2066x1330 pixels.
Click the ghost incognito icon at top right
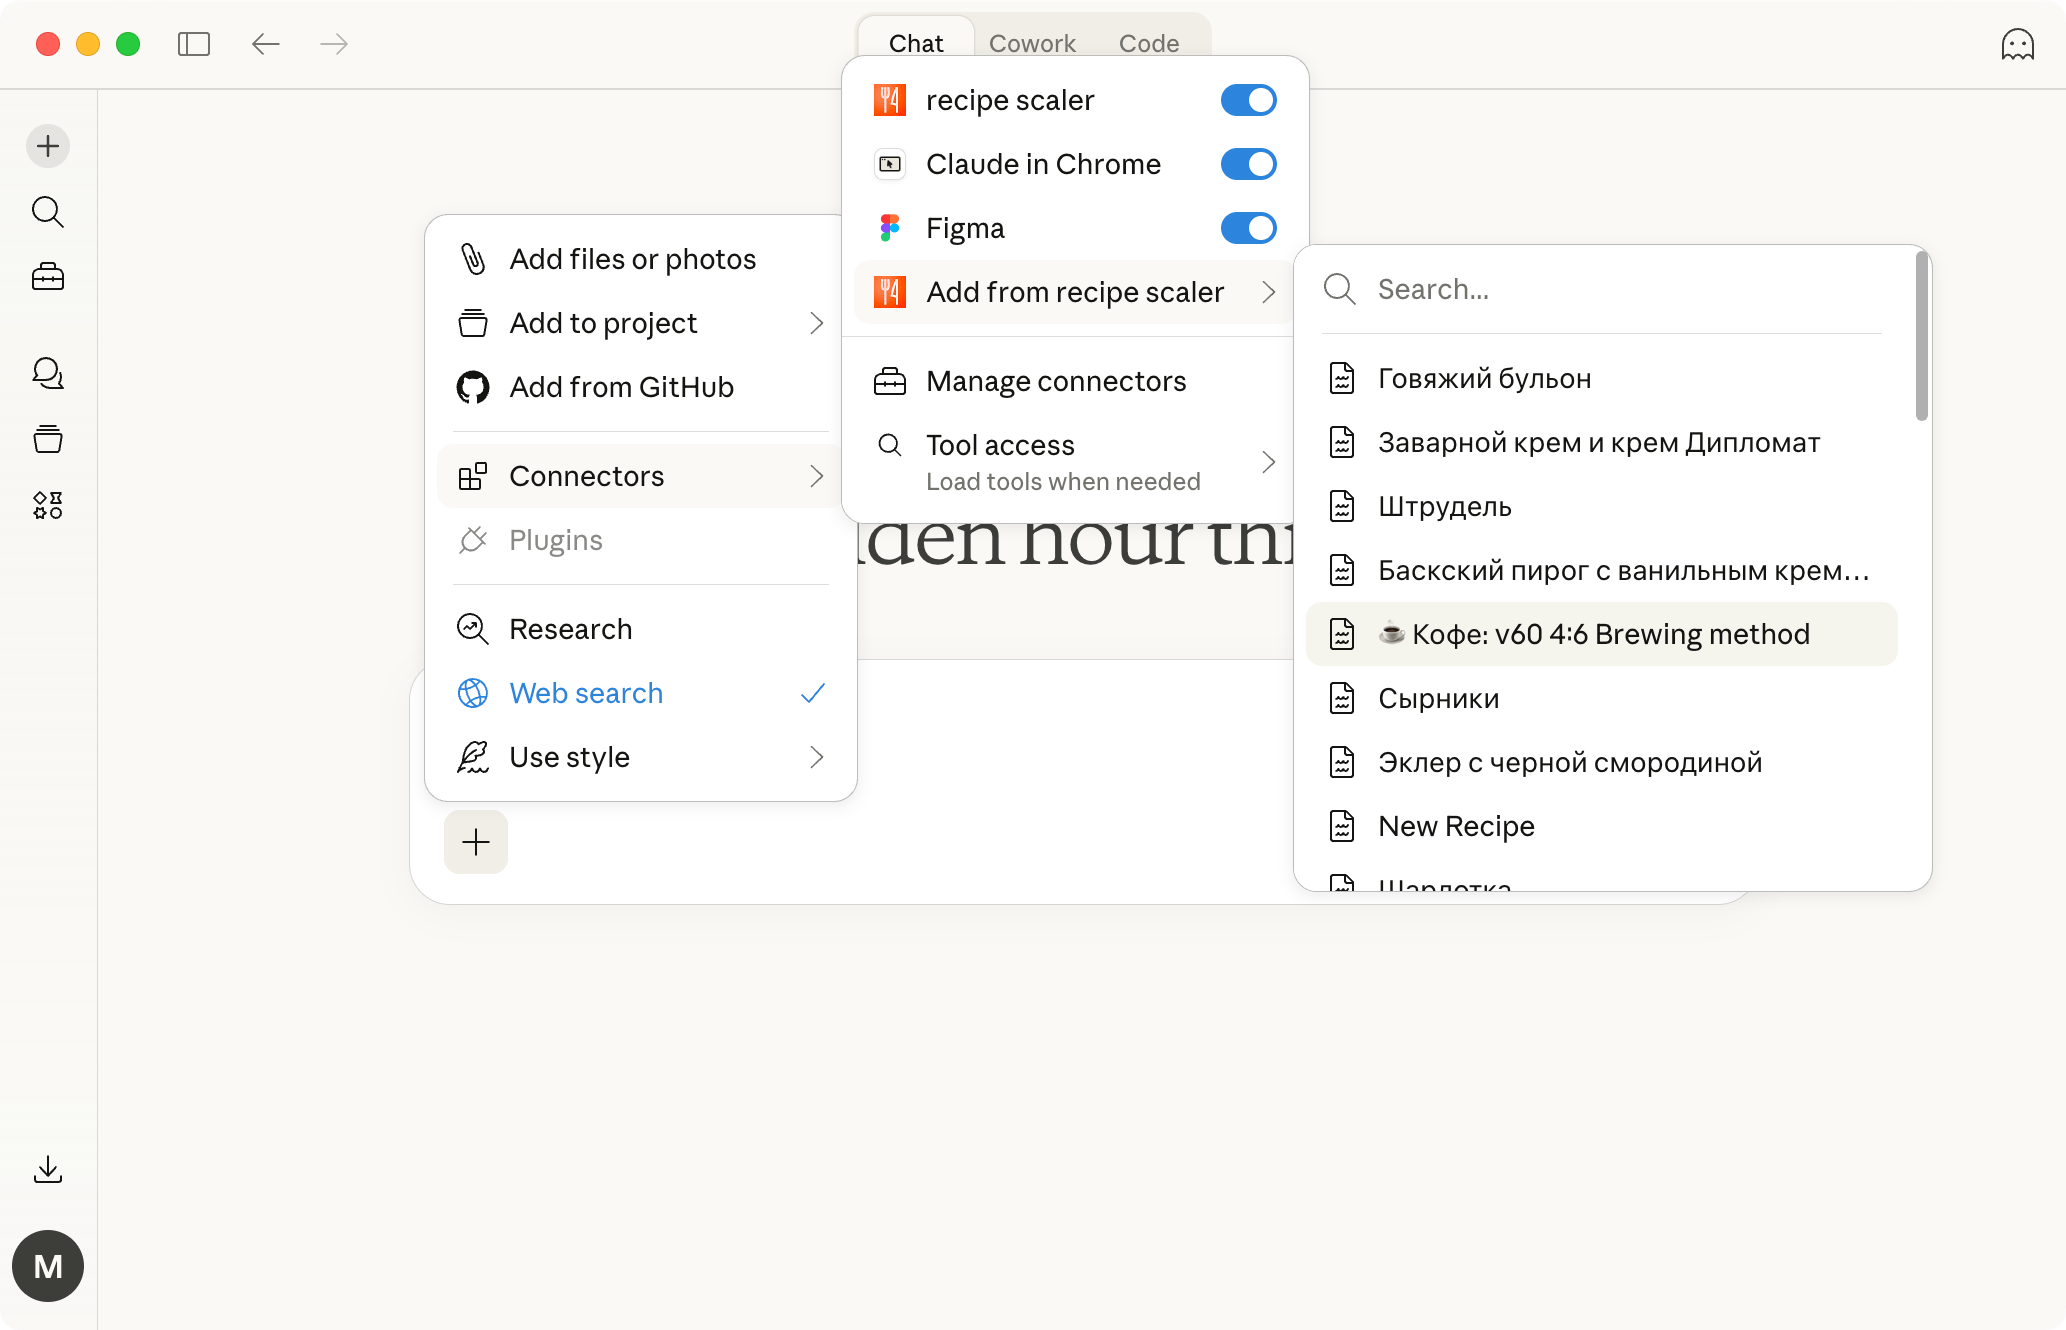tap(2017, 44)
